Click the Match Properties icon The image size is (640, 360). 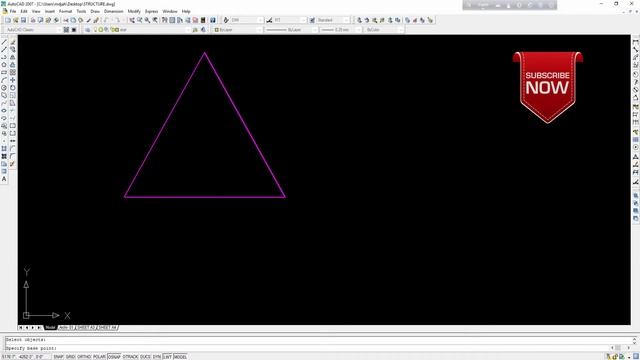click(x=88, y=20)
